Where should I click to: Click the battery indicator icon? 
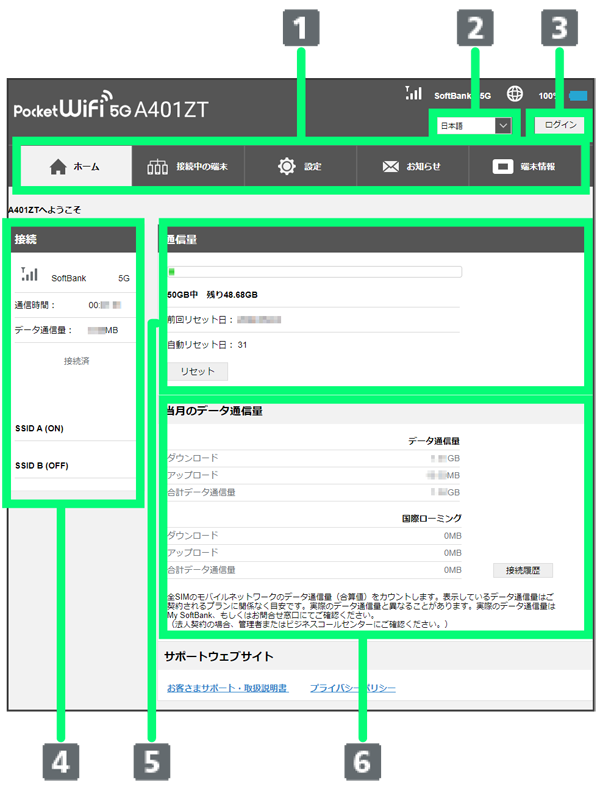(x=579, y=96)
